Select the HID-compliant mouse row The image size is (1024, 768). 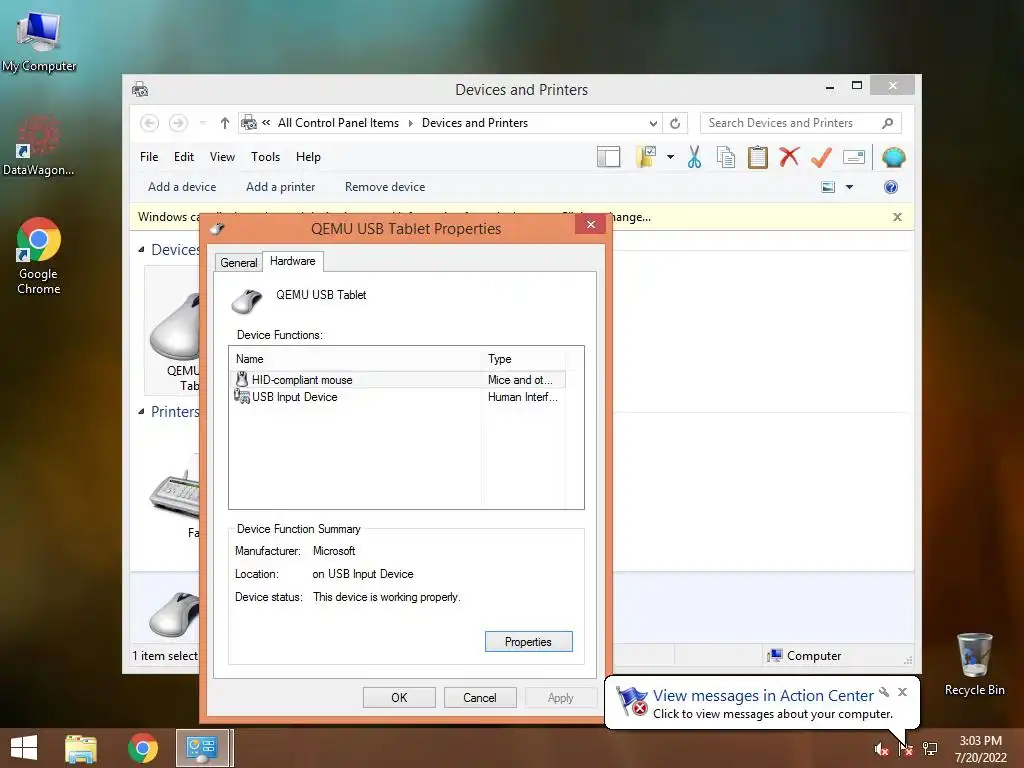point(398,379)
